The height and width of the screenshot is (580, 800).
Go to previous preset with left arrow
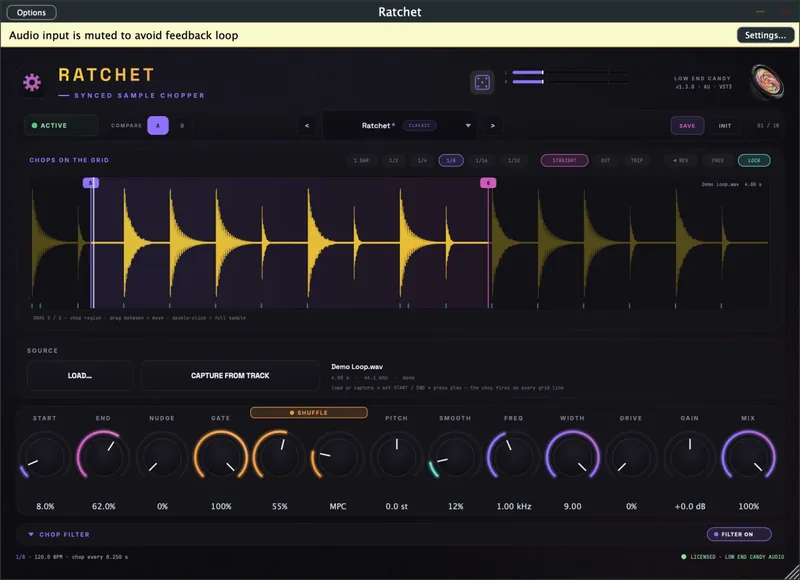(307, 125)
